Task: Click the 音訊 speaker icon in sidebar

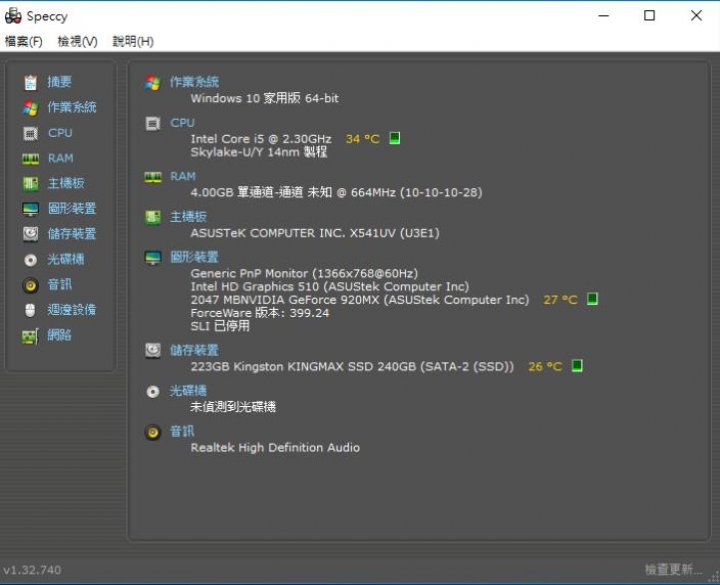Action: (30, 285)
